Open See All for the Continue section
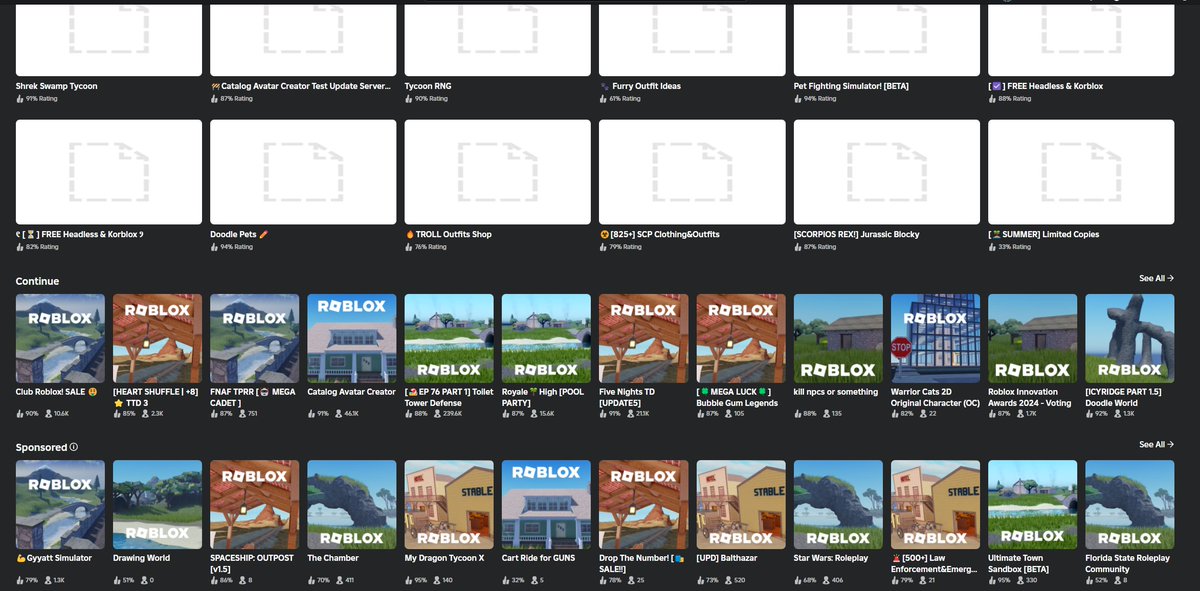Image resolution: width=1200 pixels, height=591 pixels. tap(1156, 279)
